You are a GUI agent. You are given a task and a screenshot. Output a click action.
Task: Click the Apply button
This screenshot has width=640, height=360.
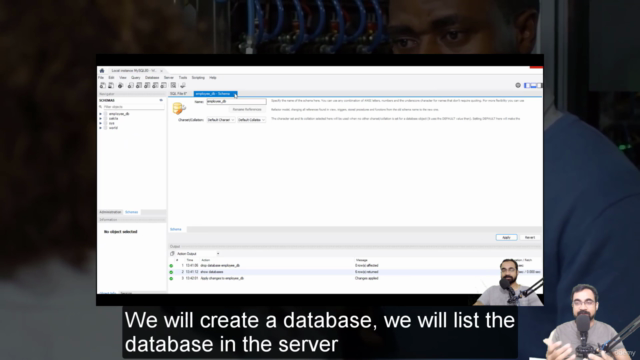[x=506, y=238]
